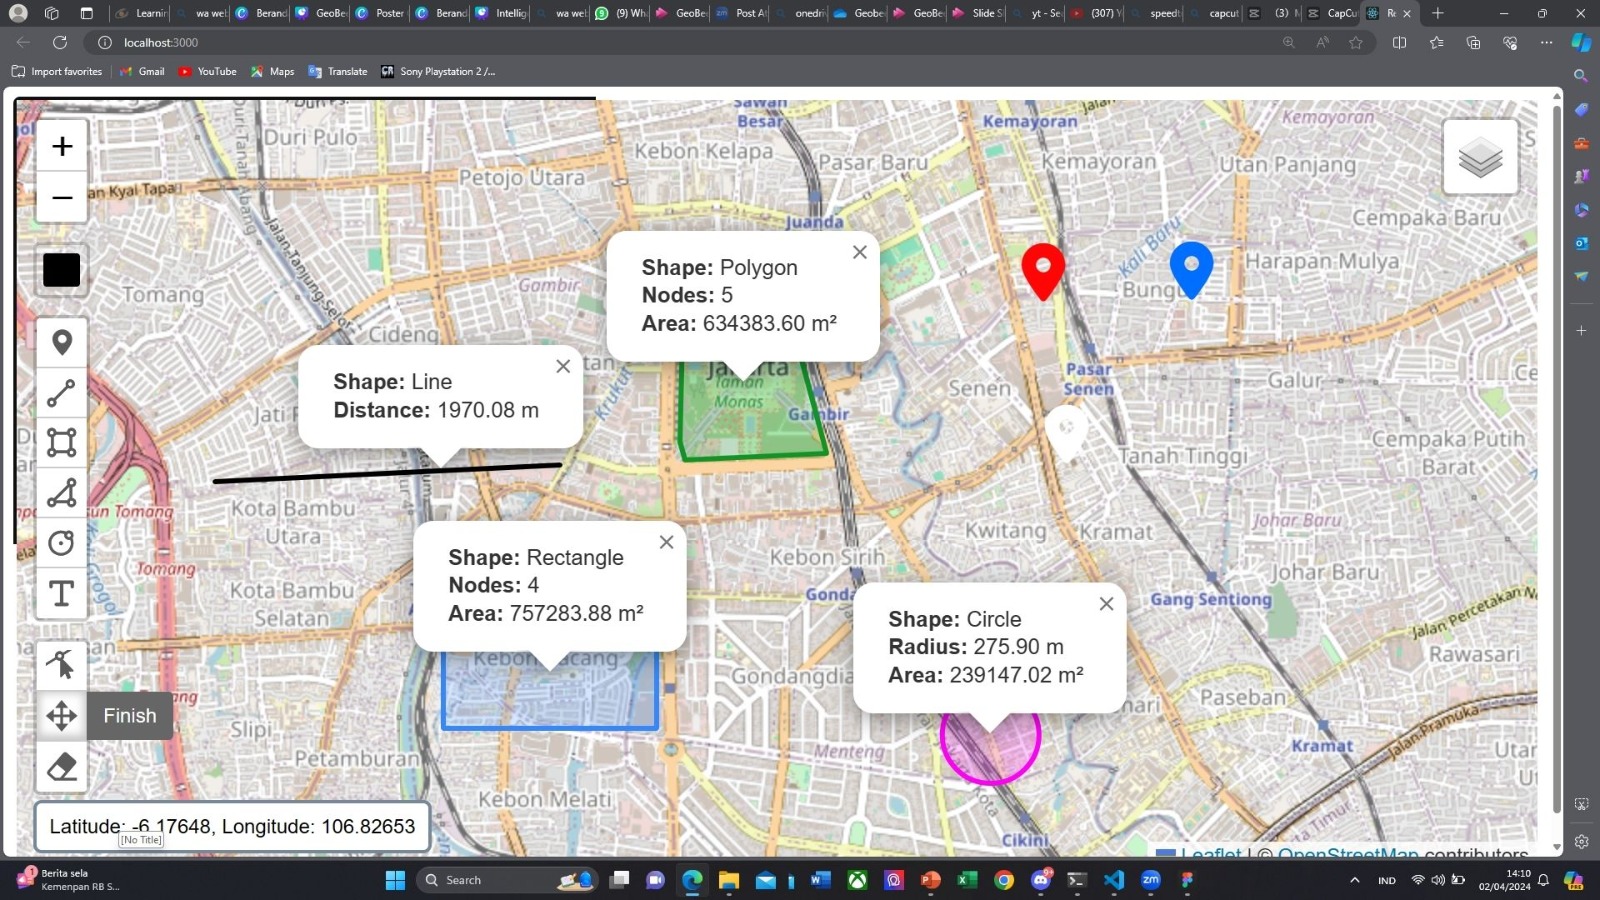
Task: Select the circle drawing tool
Action: (x=61, y=541)
